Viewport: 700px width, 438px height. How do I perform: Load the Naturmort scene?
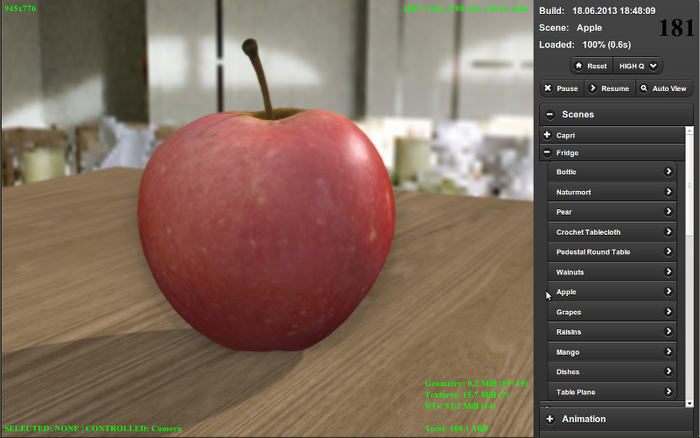coord(612,192)
